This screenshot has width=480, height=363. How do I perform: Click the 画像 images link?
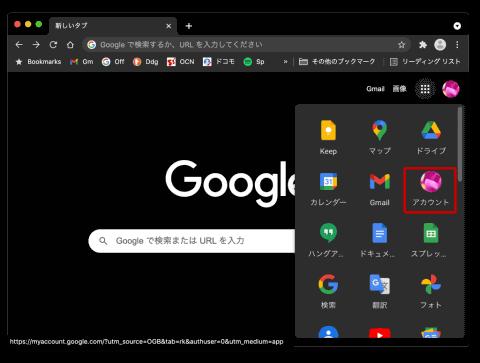[x=399, y=89]
